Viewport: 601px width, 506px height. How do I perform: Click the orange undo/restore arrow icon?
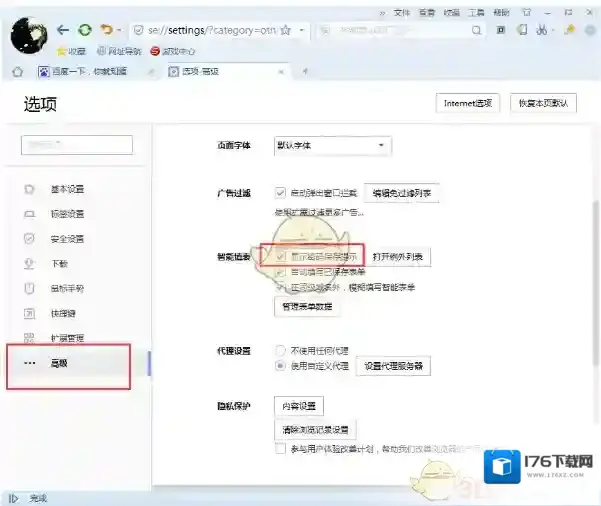(x=106, y=30)
